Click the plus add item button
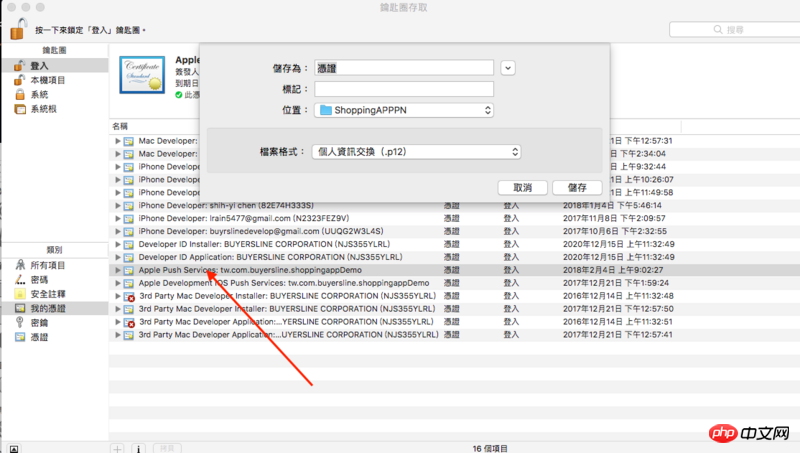Screen dimensions: 800x453 point(117,448)
